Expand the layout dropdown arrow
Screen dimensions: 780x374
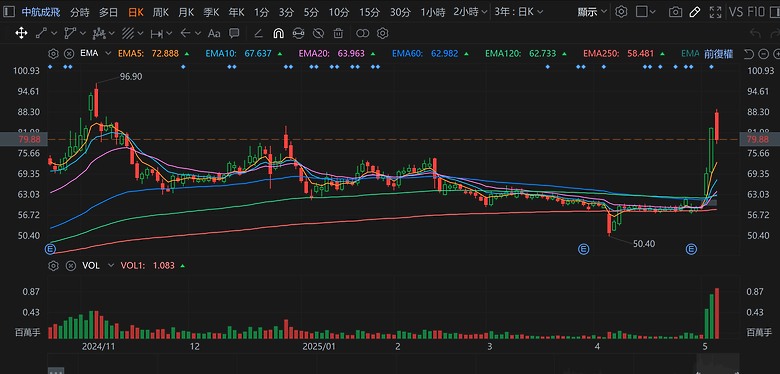653,12
